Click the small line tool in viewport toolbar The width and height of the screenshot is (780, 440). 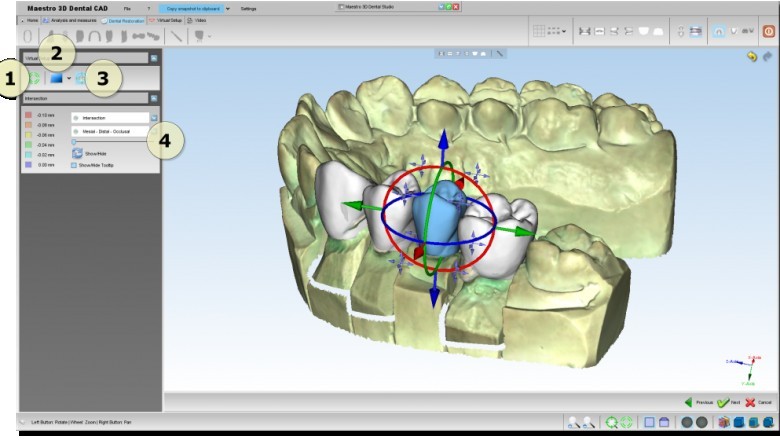500,54
